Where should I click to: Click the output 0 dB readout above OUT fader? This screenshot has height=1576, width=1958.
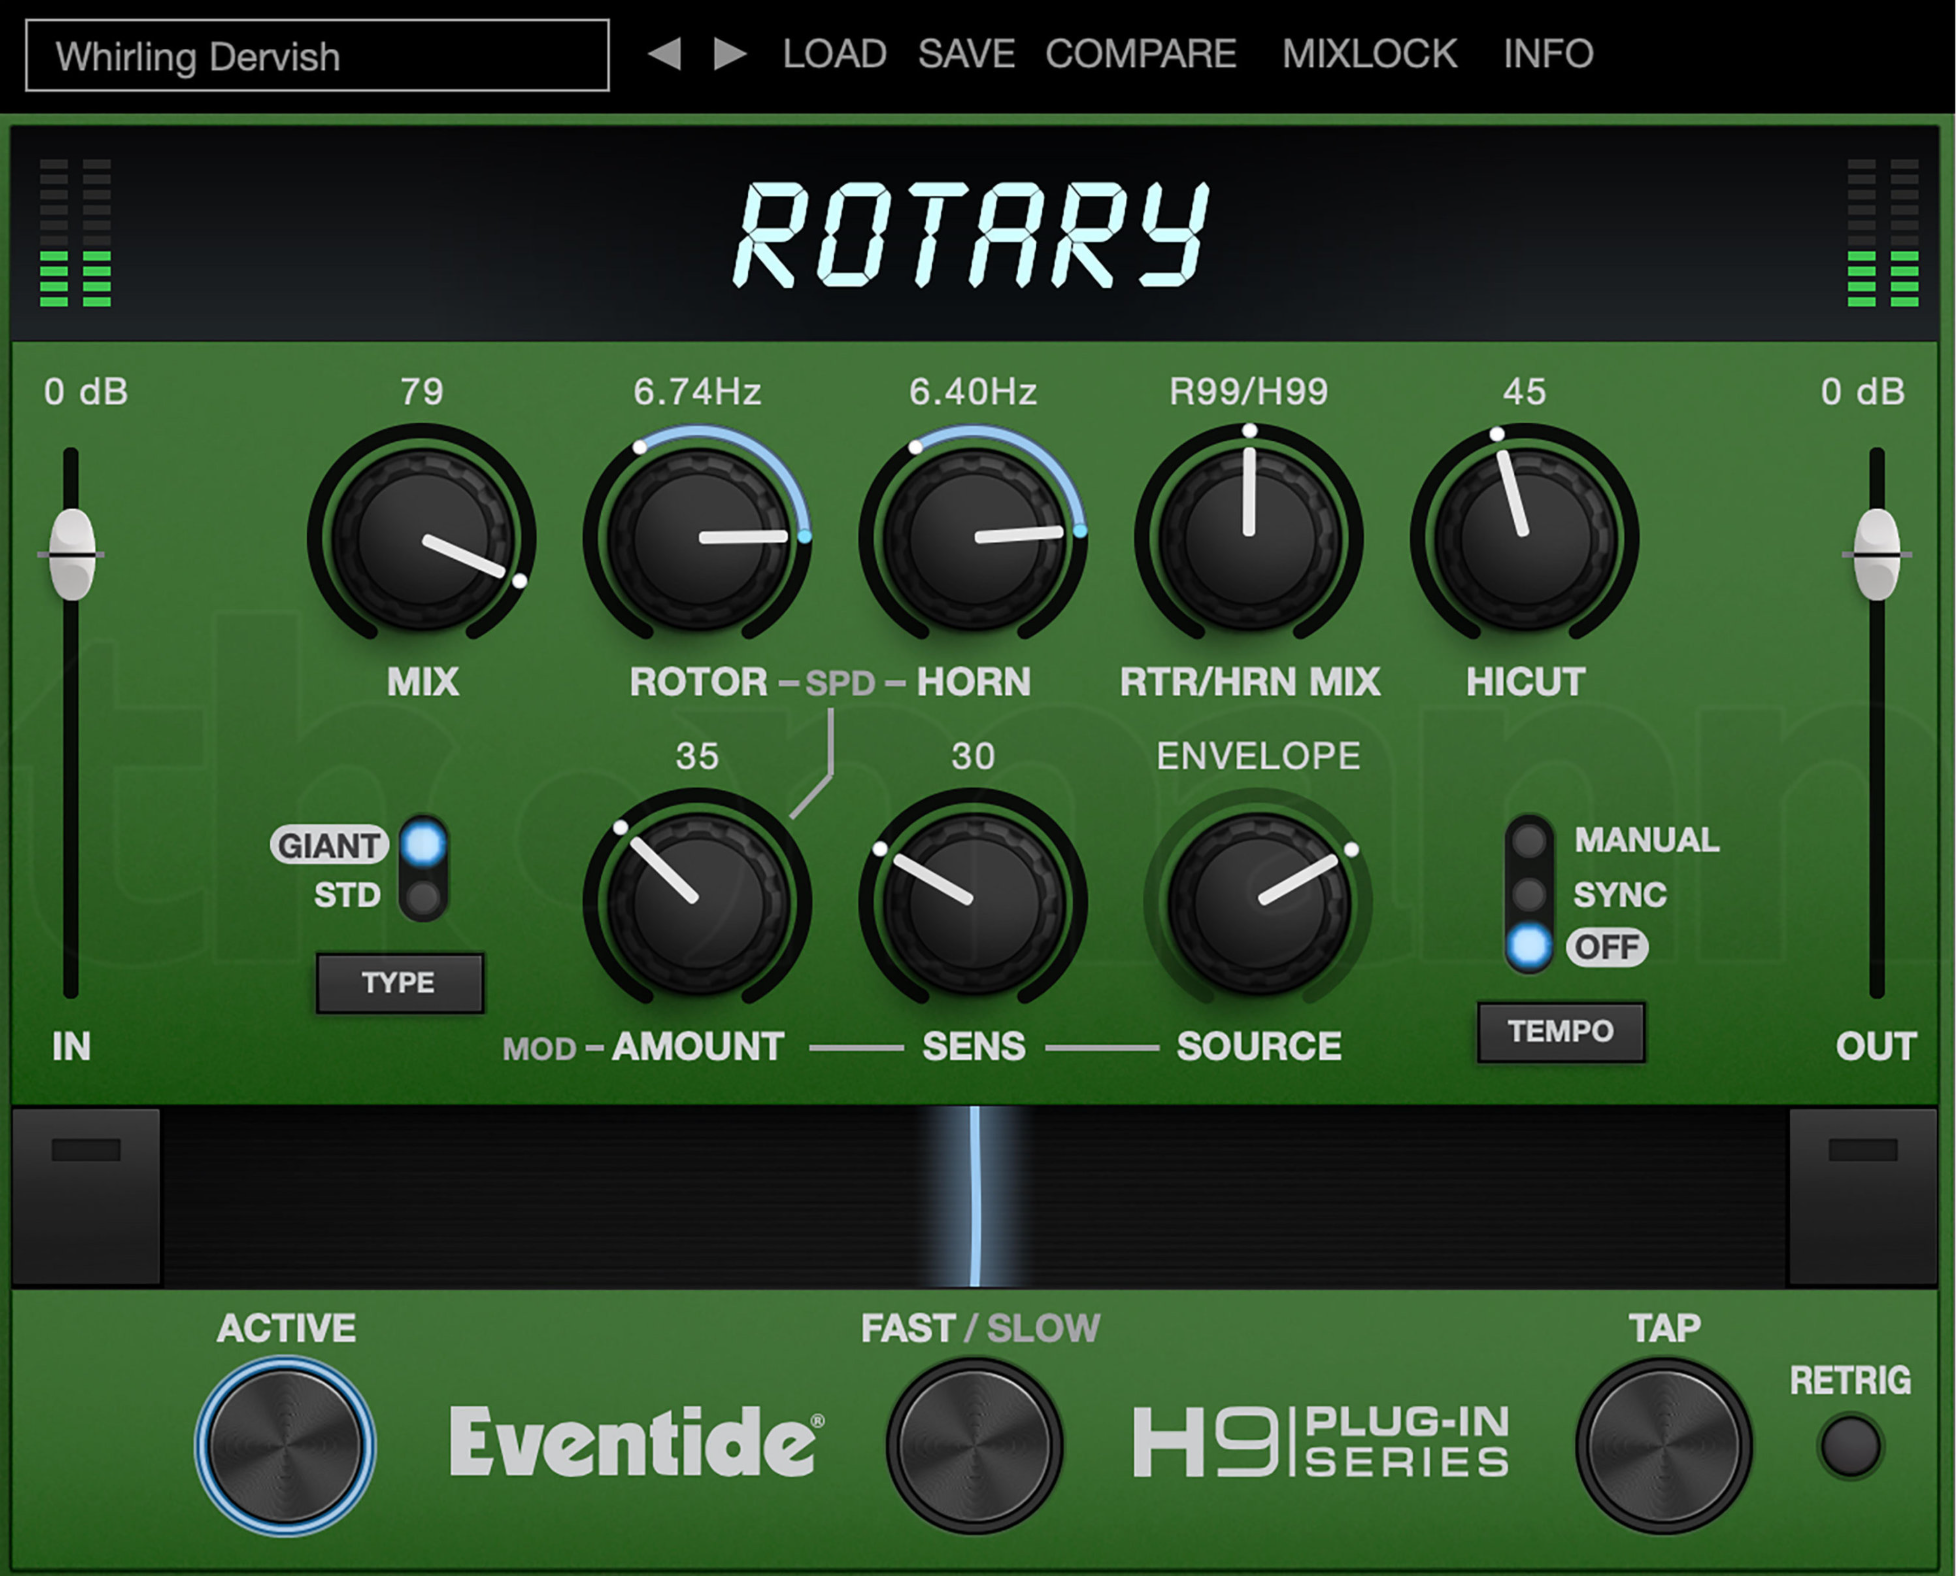pyautogui.click(x=1863, y=391)
